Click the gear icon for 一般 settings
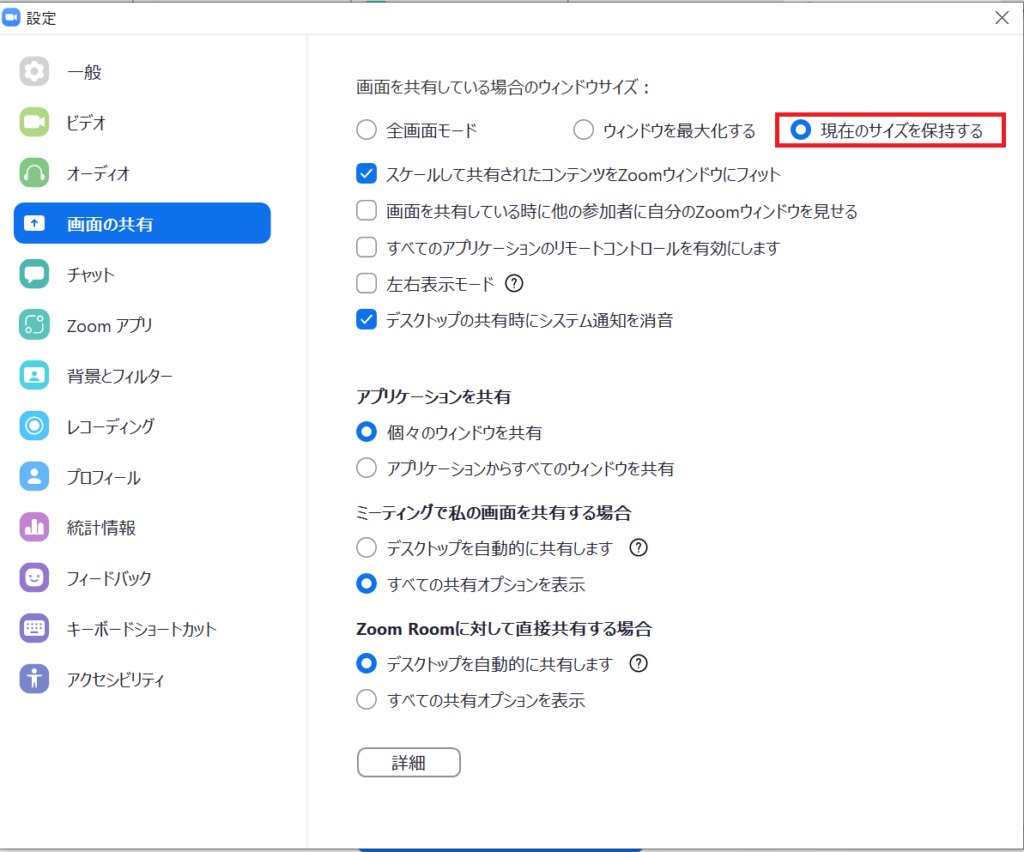Screen dimensions: 1024x852 pyautogui.click(x=35, y=72)
